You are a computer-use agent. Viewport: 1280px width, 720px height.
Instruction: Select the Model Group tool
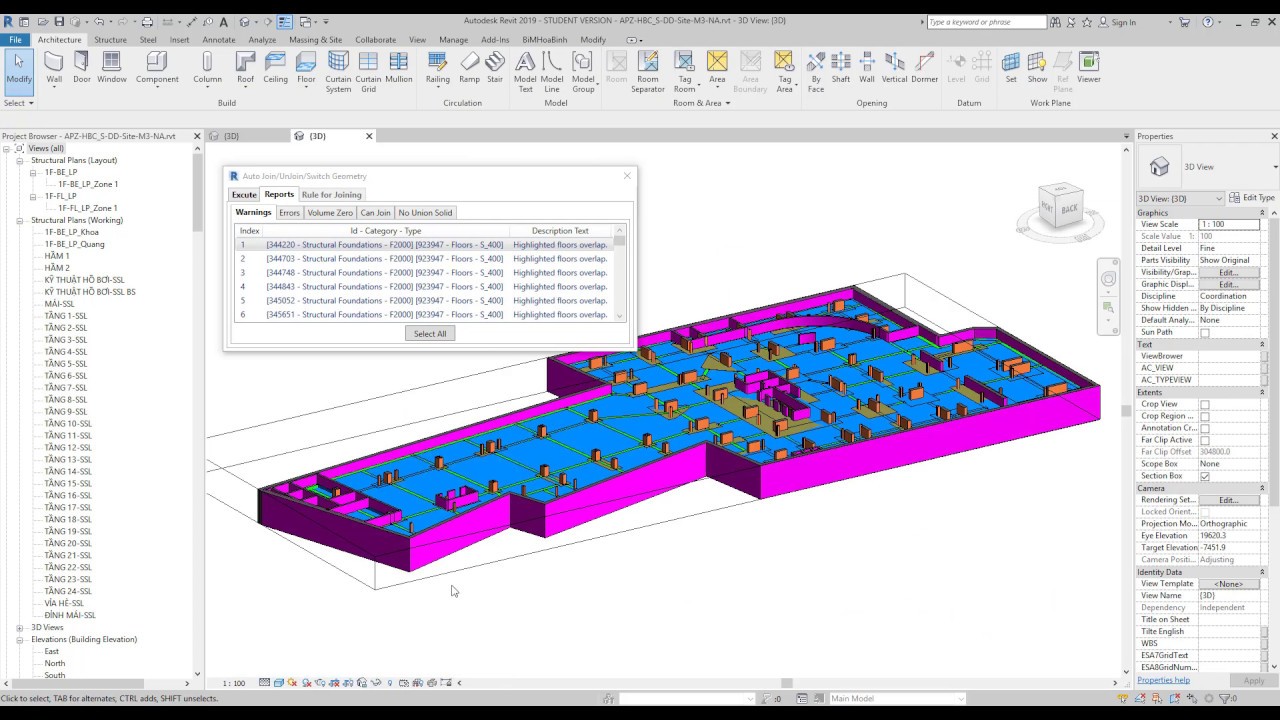(583, 72)
